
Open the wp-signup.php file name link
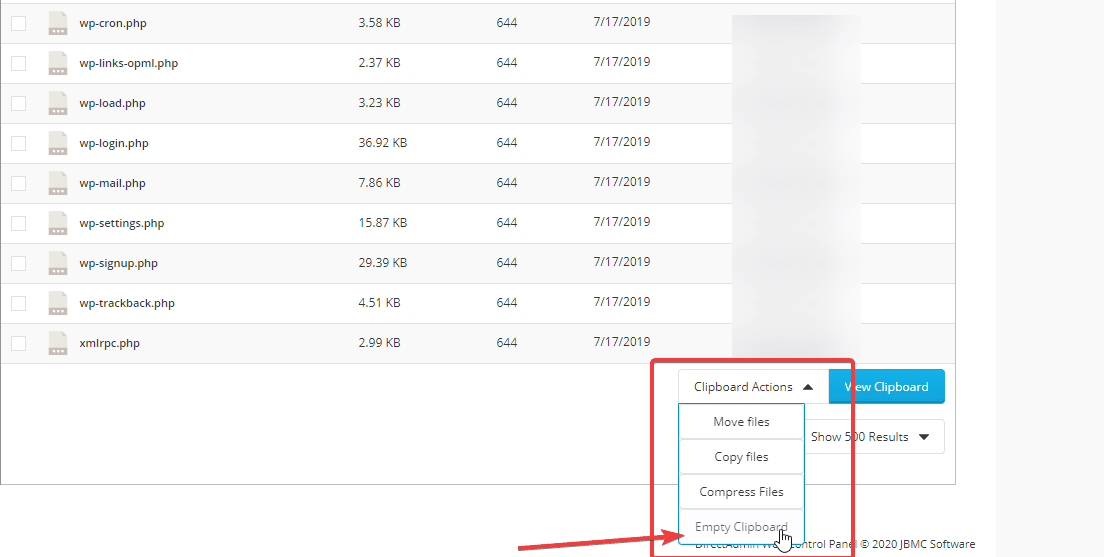click(118, 263)
